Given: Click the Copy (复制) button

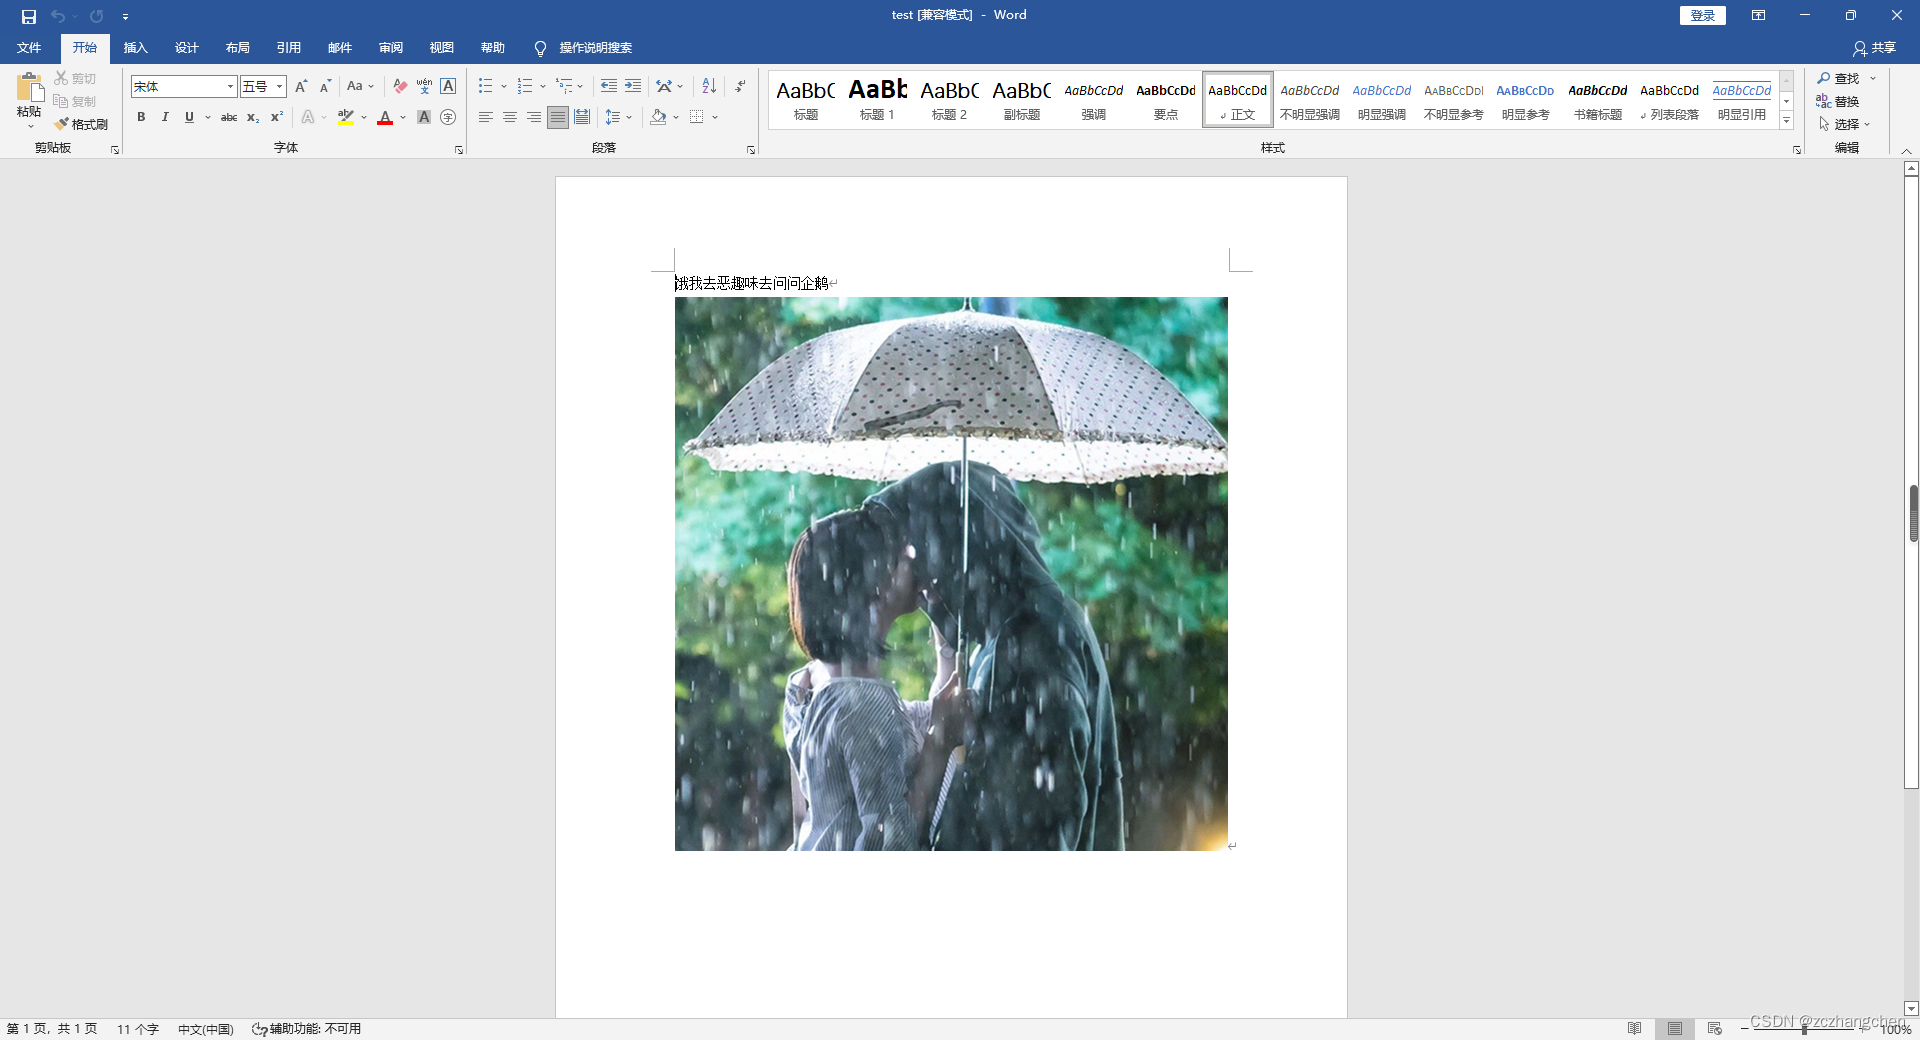Looking at the screenshot, I should point(75,101).
